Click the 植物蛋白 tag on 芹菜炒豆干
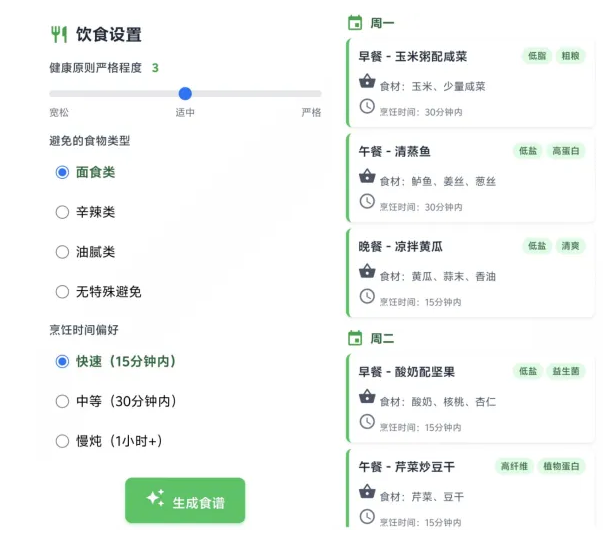Image resolution: width=613 pixels, height=539 pixels. pyautogui.click(x=562, y=466)
